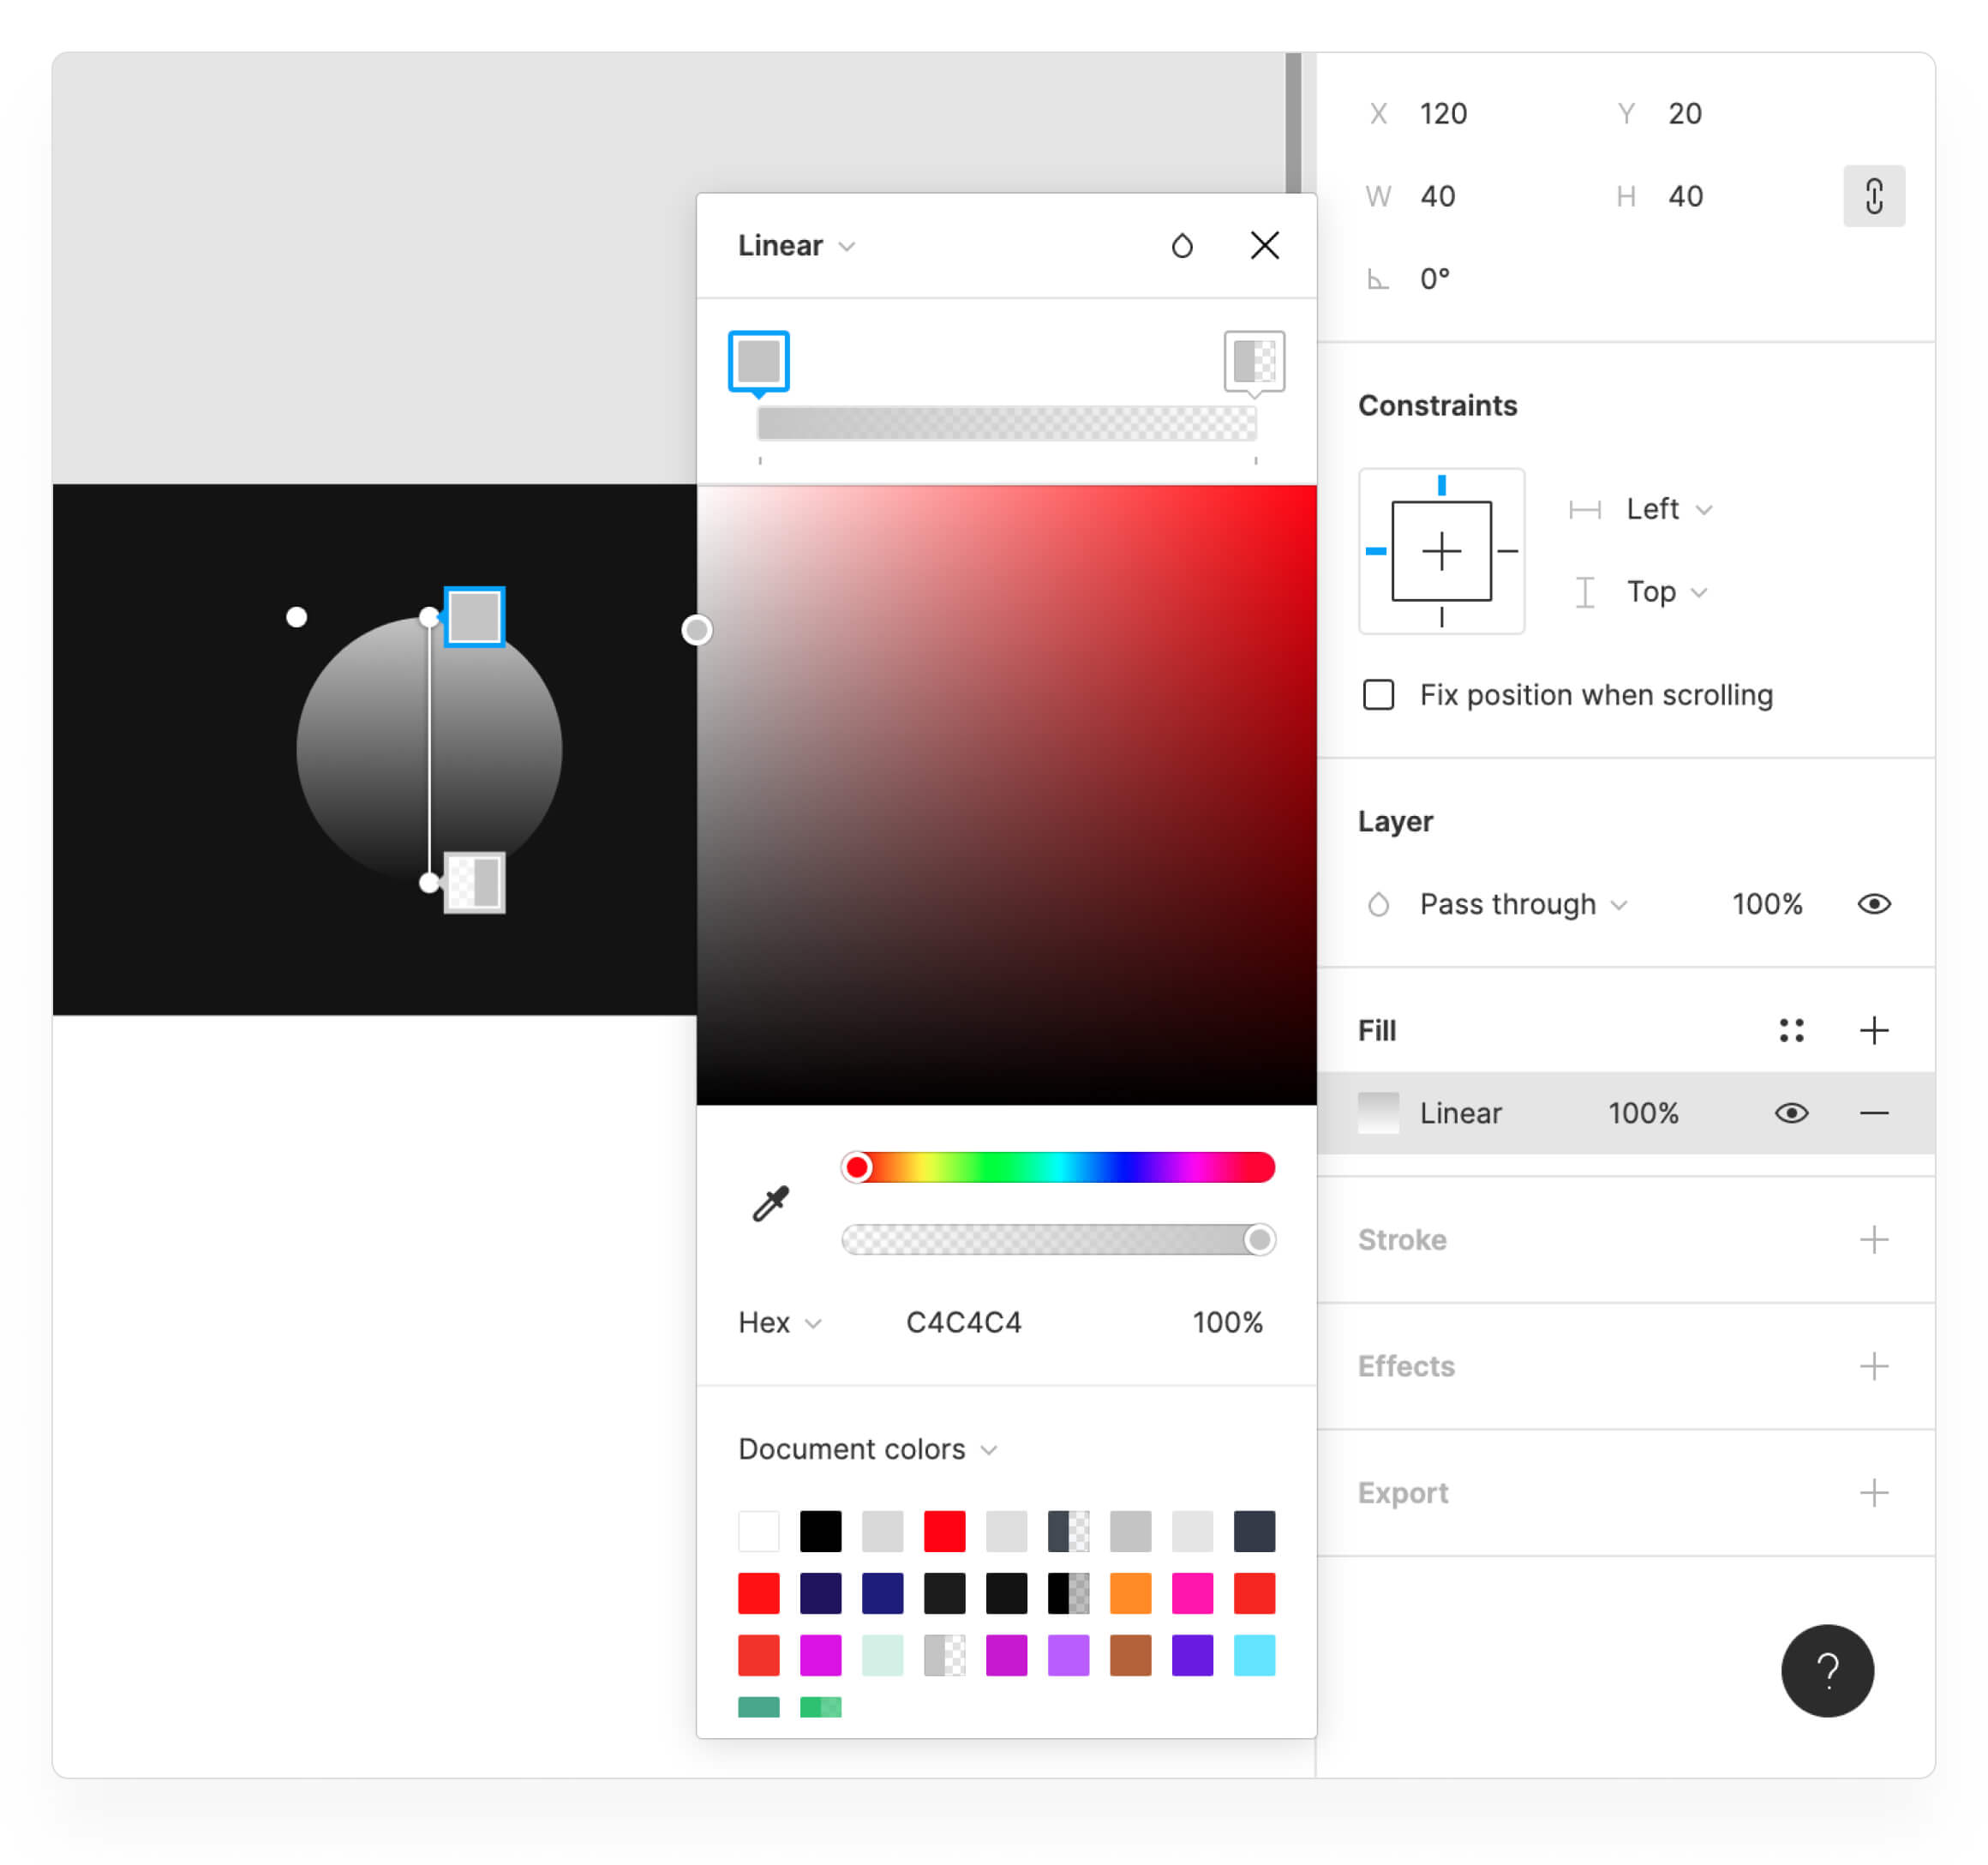The image size is (1988, 1865).
Task: Pick a color with the eyedropper tool
Action: pos(770,1204)
